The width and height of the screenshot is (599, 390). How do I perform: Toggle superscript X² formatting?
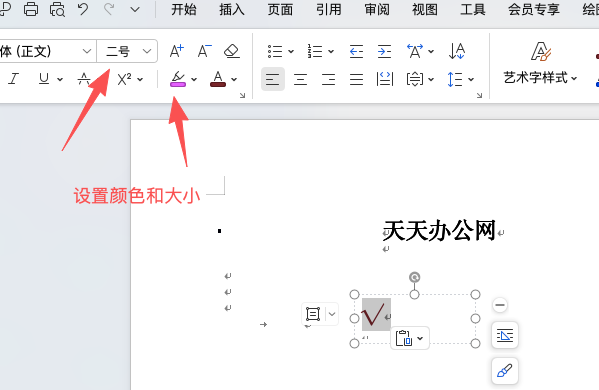click(x=124, y=79)
